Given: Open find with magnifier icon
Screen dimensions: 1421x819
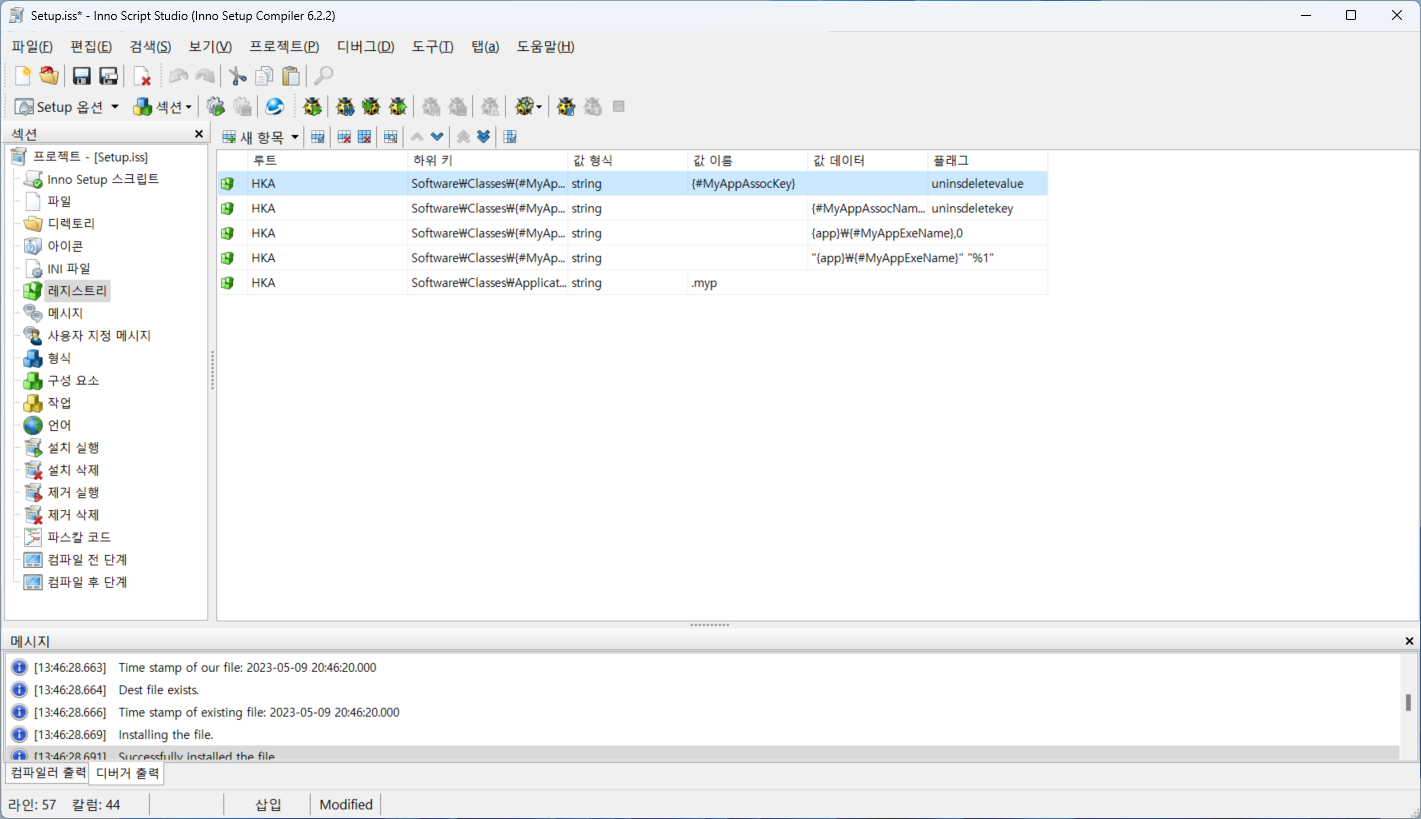Looking at the screenshot, I should (x=324, y=76).
